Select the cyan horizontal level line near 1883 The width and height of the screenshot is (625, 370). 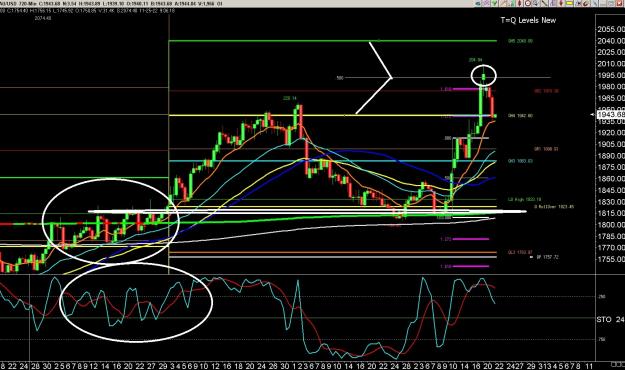click(x=333, y=161)
